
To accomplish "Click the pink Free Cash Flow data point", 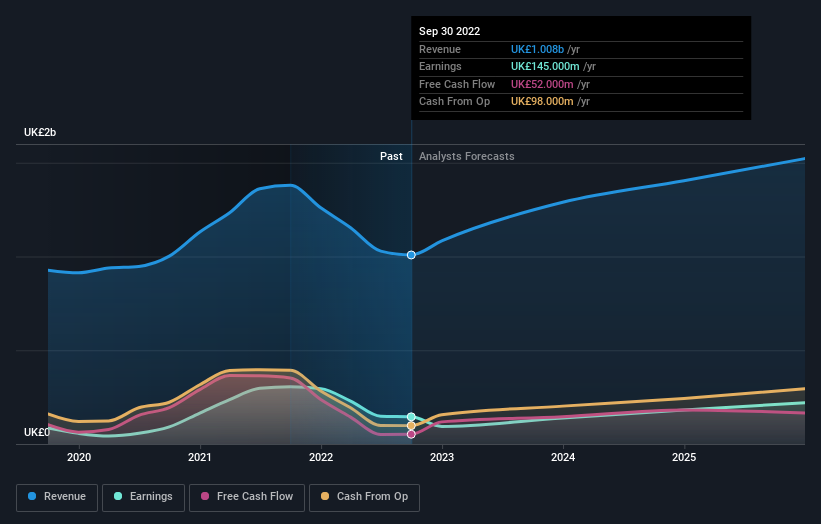I will [412, 434].
